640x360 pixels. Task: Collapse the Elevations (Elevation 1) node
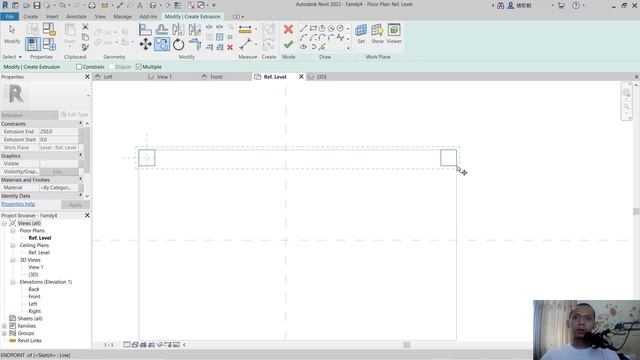pyautogui.click(x=13, y=282)
